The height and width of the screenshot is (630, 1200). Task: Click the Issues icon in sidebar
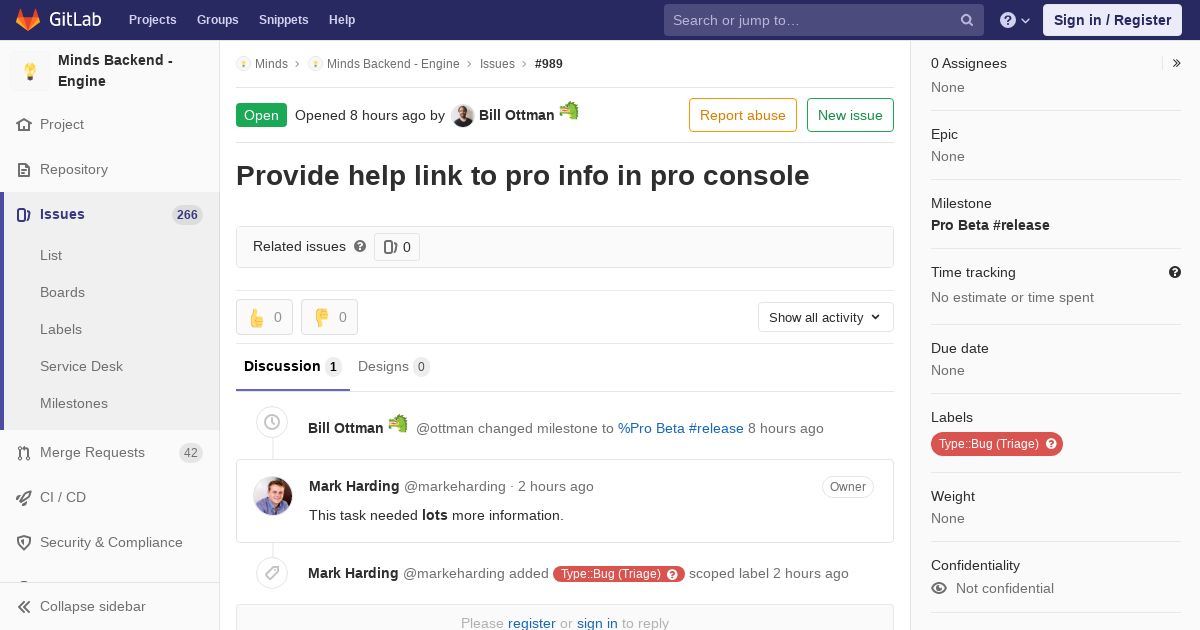(x=24, y=215)
